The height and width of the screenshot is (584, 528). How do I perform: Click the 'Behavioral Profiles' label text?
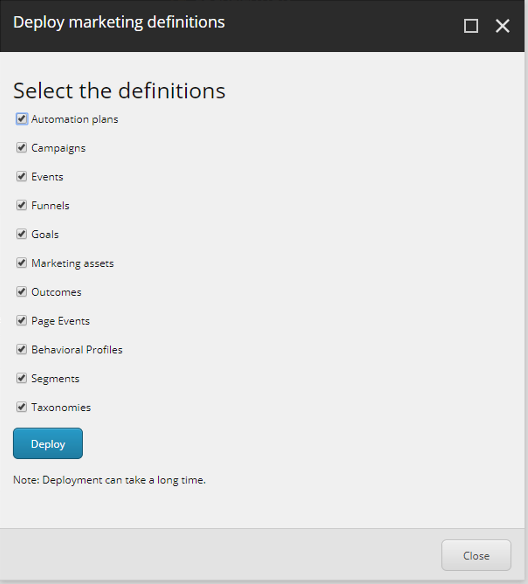click(x=77, y=350)
